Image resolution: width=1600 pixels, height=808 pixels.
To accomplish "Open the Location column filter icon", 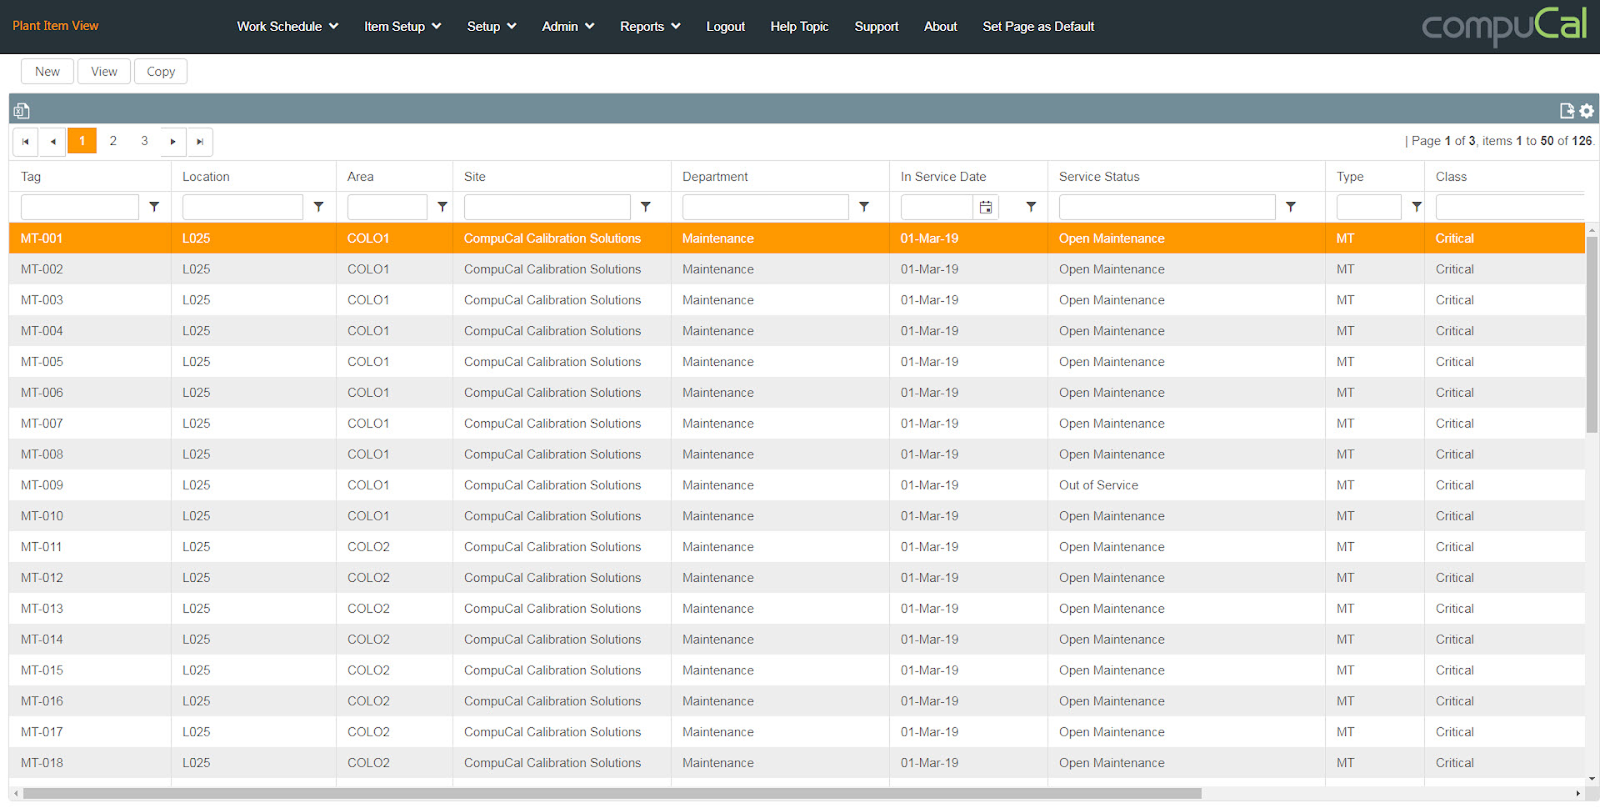I will 318,207.
